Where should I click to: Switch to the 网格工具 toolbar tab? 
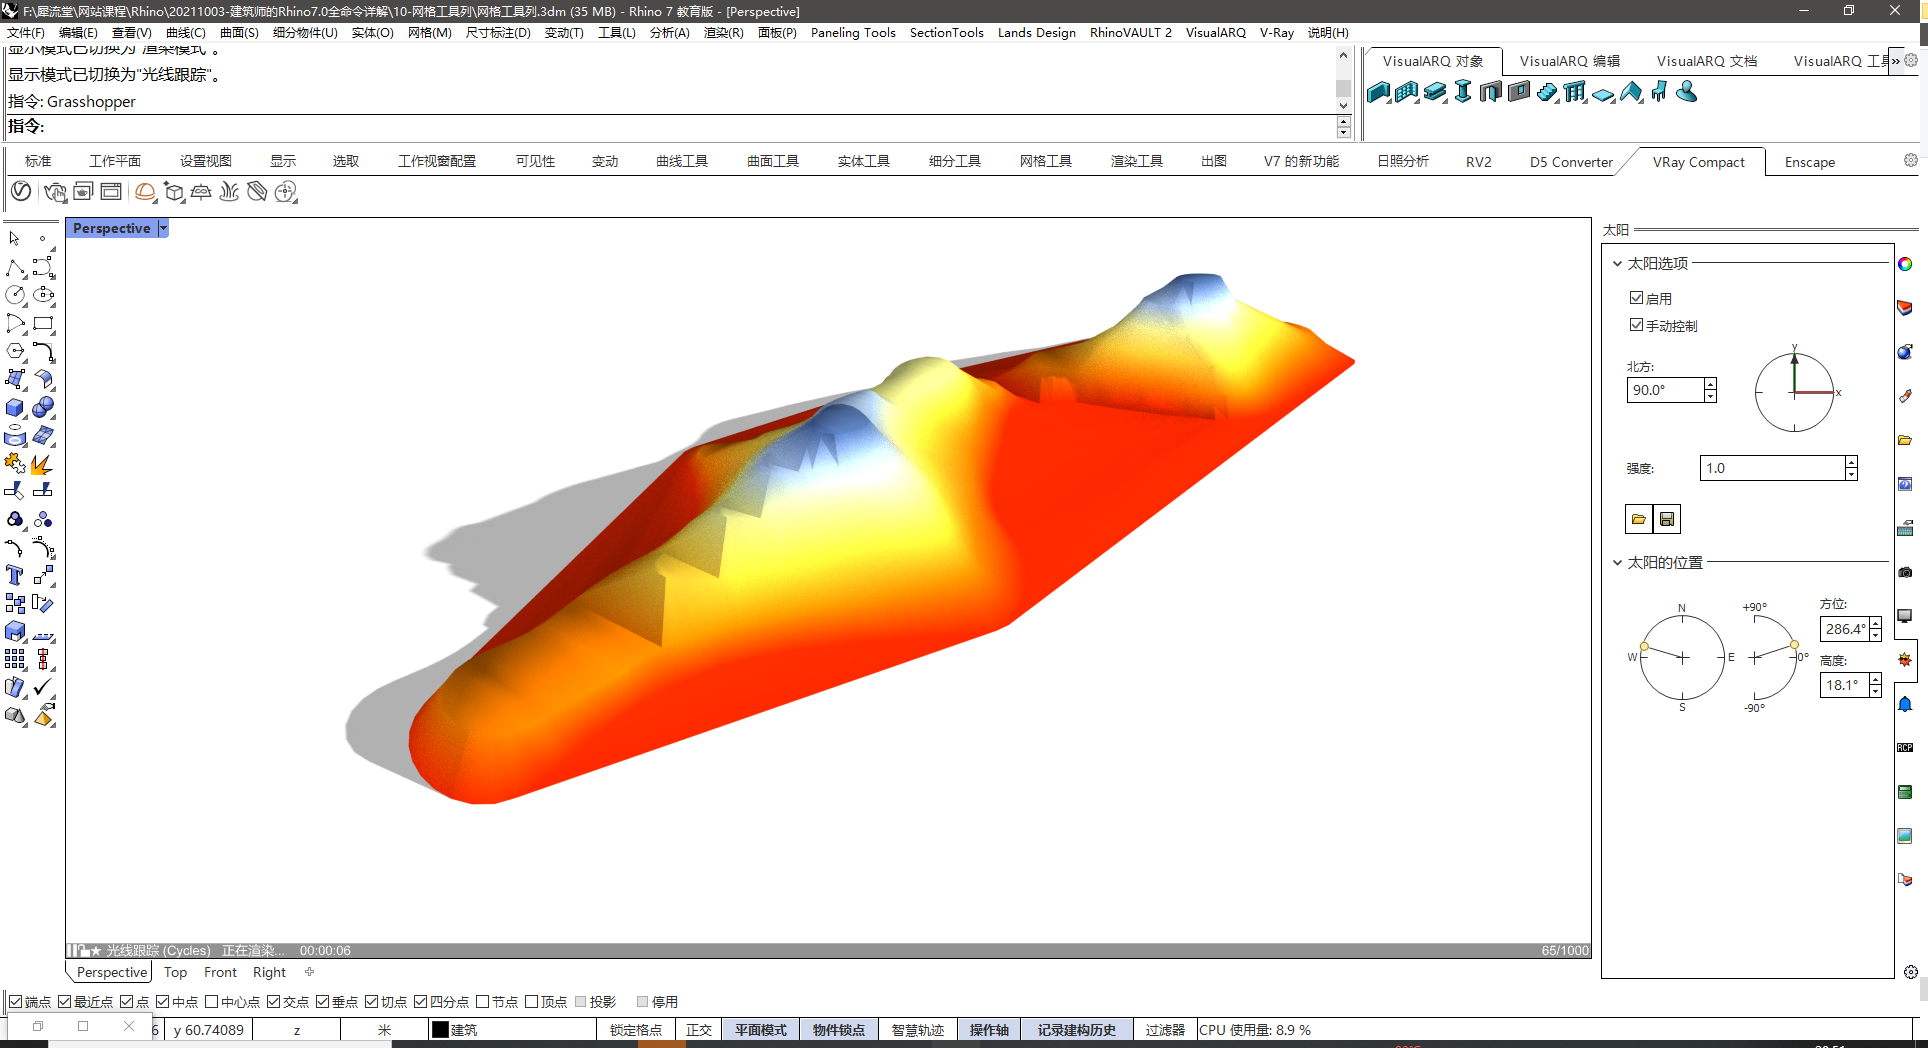point(1045,161)
